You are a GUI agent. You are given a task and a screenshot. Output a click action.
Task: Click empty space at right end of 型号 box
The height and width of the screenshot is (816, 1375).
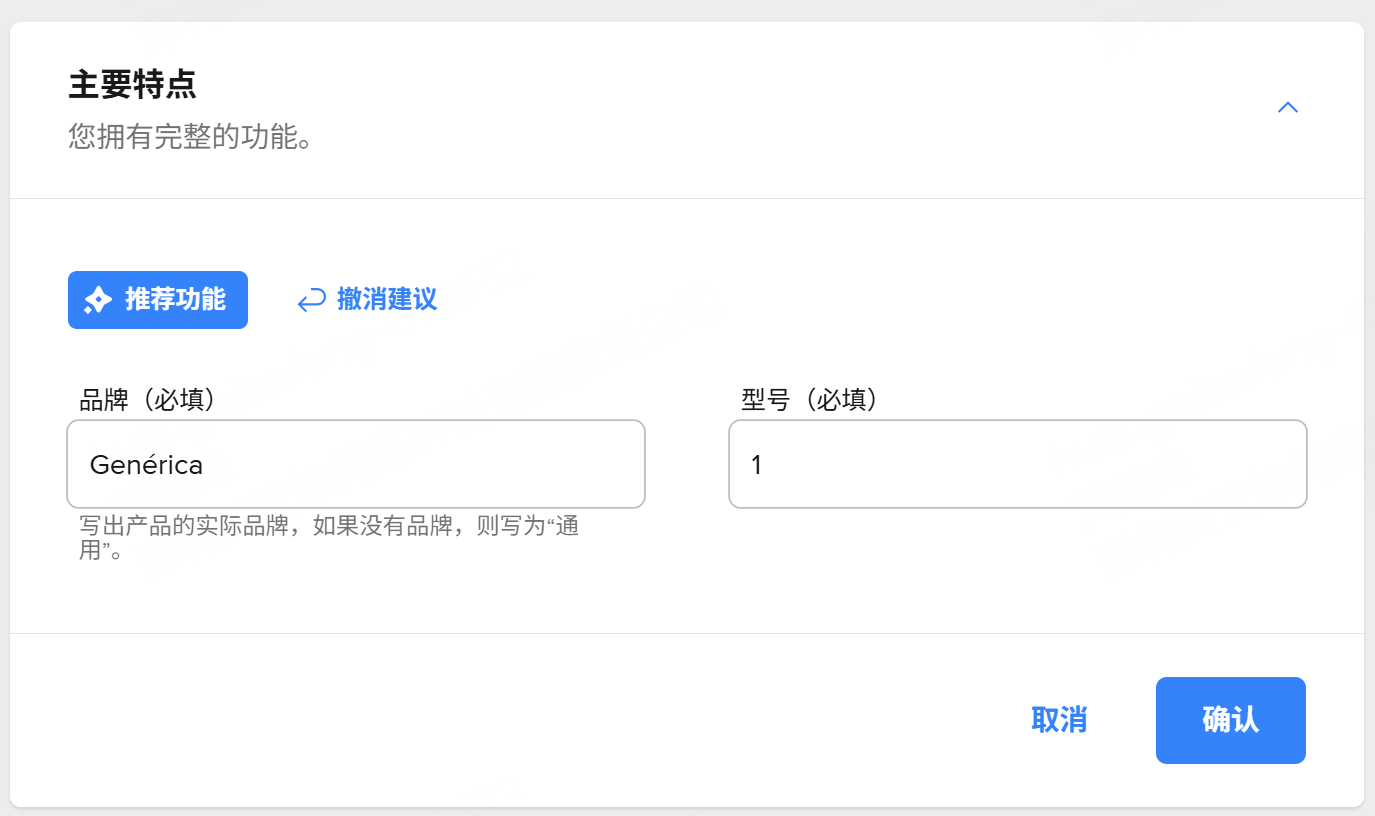(1260, 464)
